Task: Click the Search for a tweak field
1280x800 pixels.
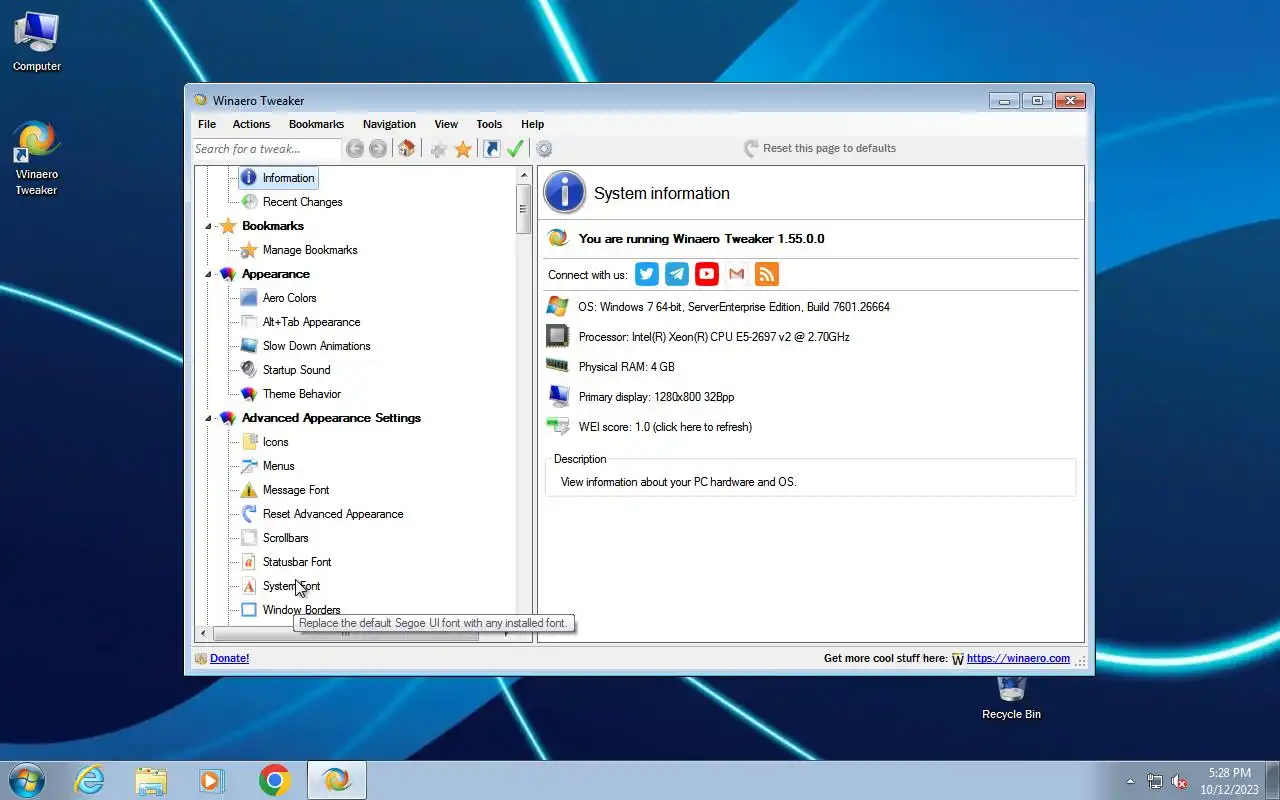Action: pos(266,149)
